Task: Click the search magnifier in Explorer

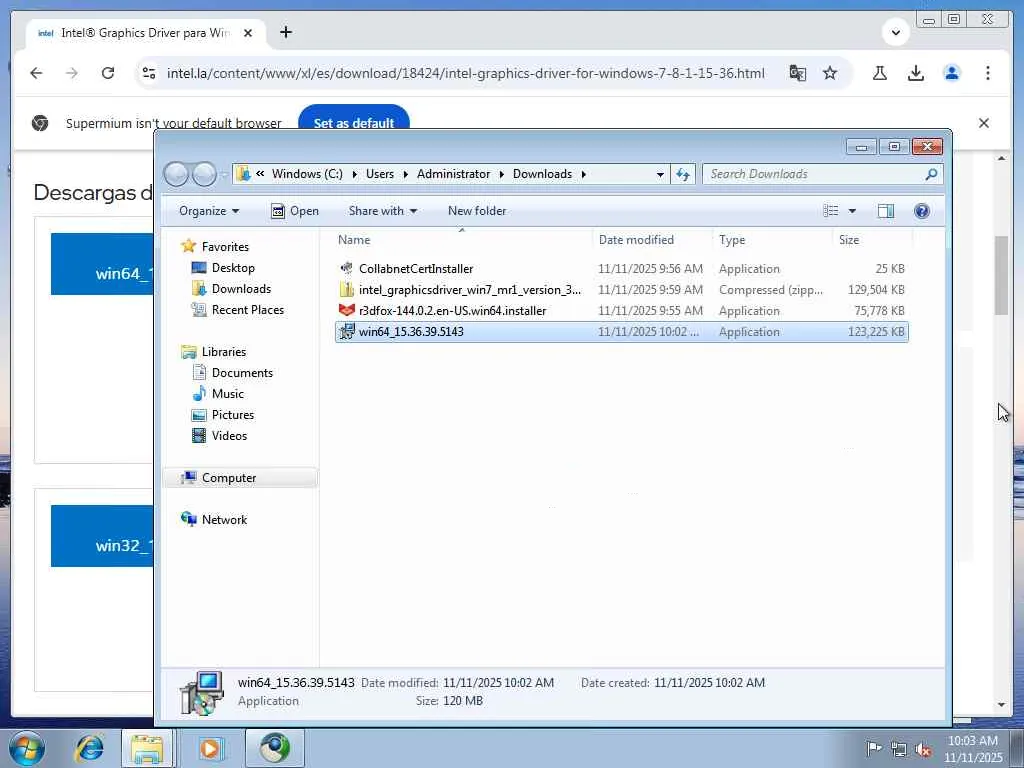Action: tap(931, 174)
